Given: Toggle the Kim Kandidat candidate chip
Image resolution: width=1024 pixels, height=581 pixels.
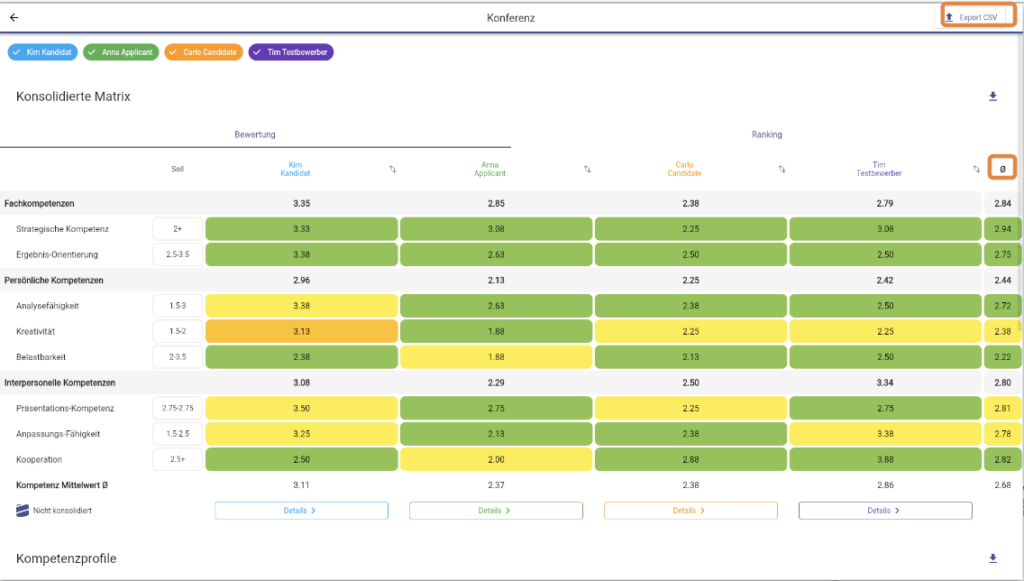Looking at the screenshot, I should pyautogui.click(x=43, y=52).
